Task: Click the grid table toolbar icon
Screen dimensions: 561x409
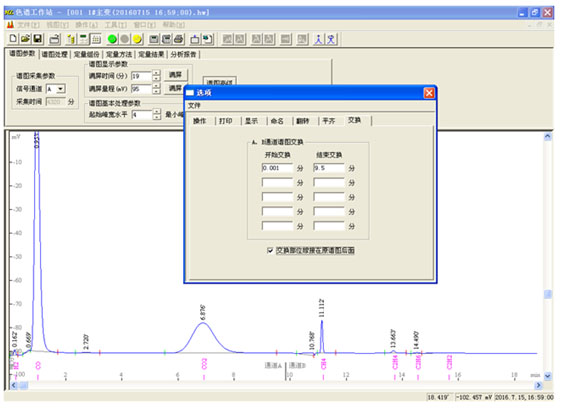Action: click(96, 39)
